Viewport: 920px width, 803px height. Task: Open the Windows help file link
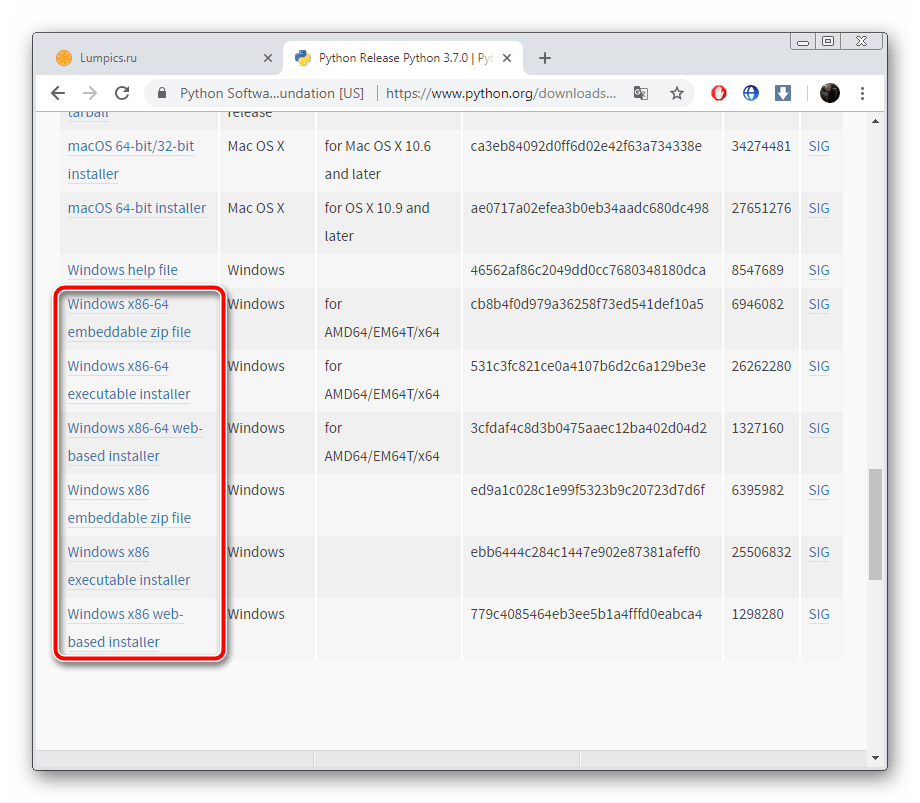point(123,270)
